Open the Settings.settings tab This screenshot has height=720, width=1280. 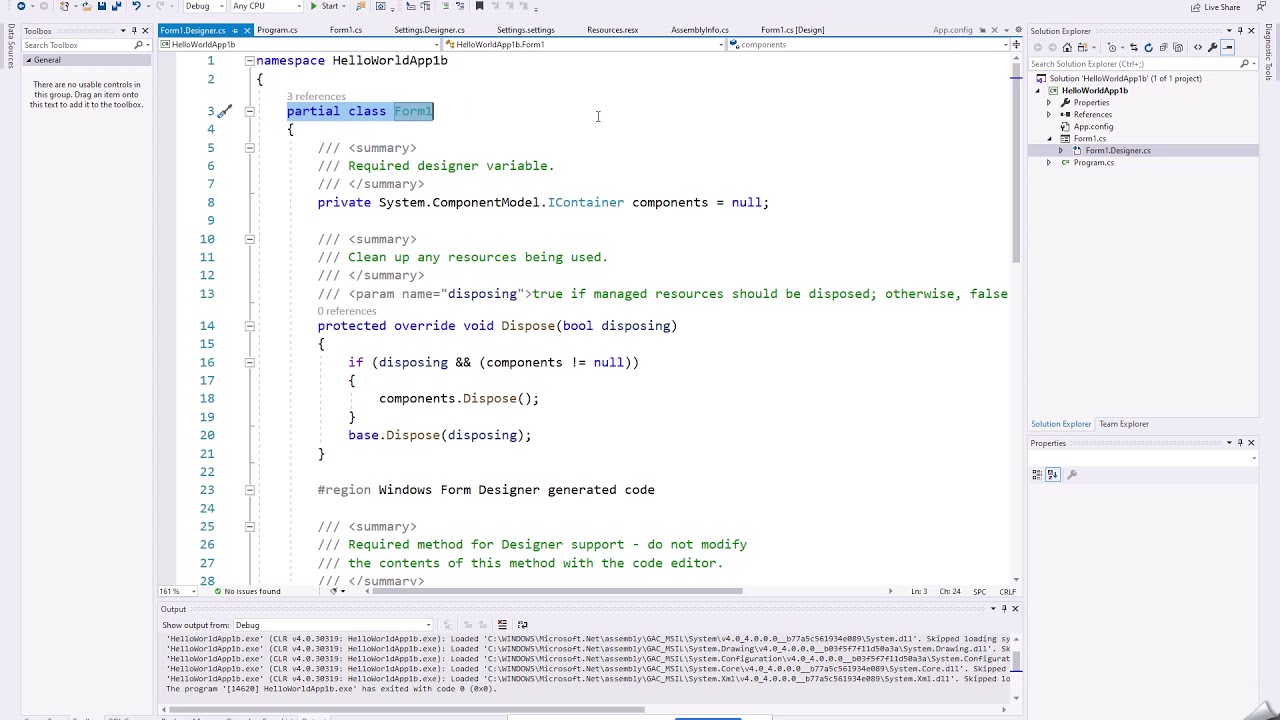[525, 30]
